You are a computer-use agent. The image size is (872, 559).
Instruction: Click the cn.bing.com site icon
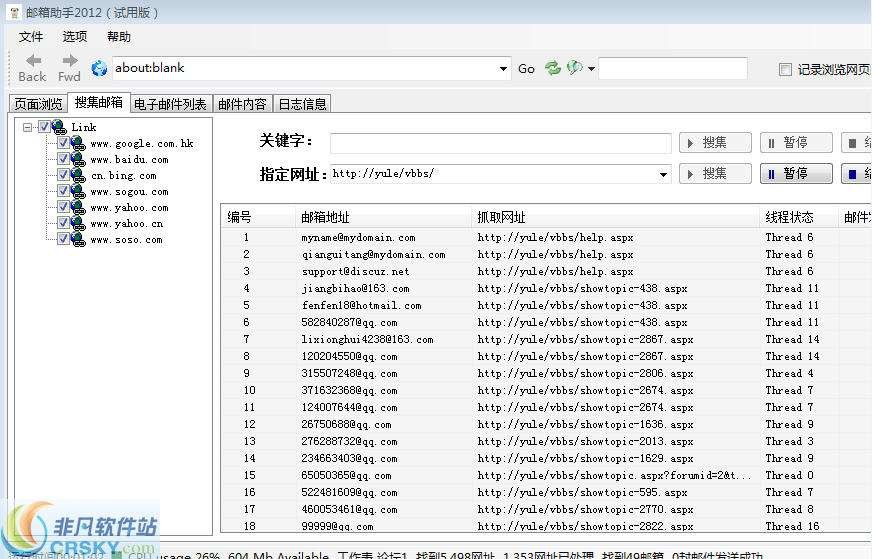(78, 176)
